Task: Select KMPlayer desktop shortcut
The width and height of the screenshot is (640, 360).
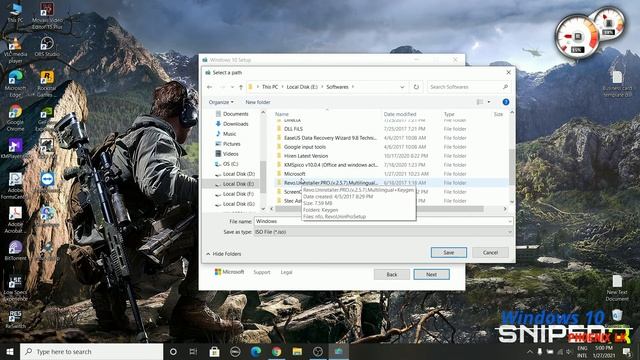Action: coord(15,149)
